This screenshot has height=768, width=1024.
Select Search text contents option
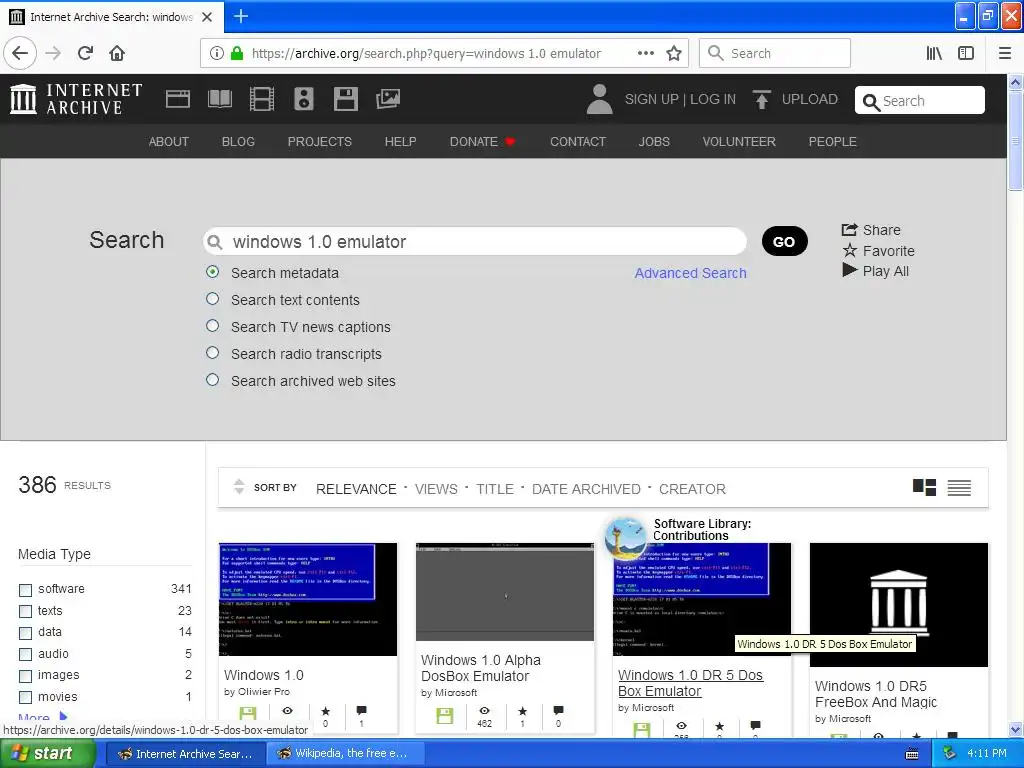coord(212,298)
